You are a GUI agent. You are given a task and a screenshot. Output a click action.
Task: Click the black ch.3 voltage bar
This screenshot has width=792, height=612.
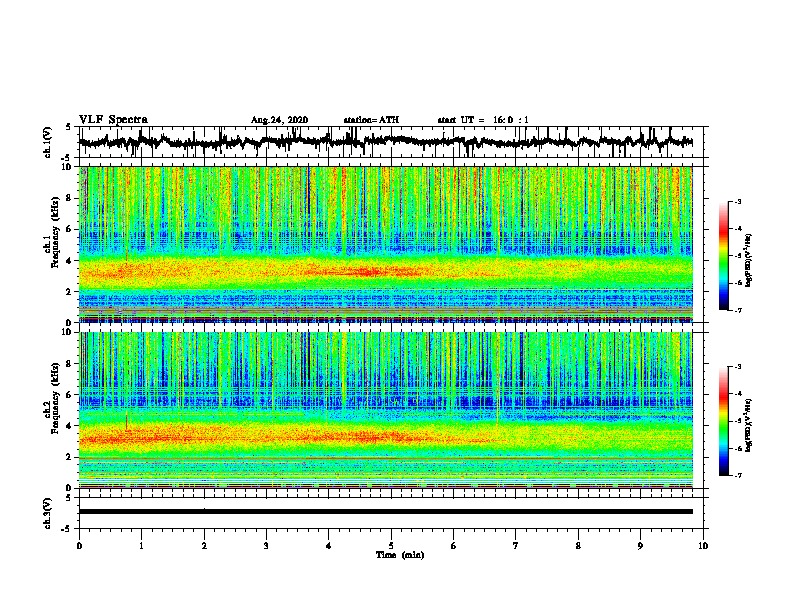coord(386,512)
